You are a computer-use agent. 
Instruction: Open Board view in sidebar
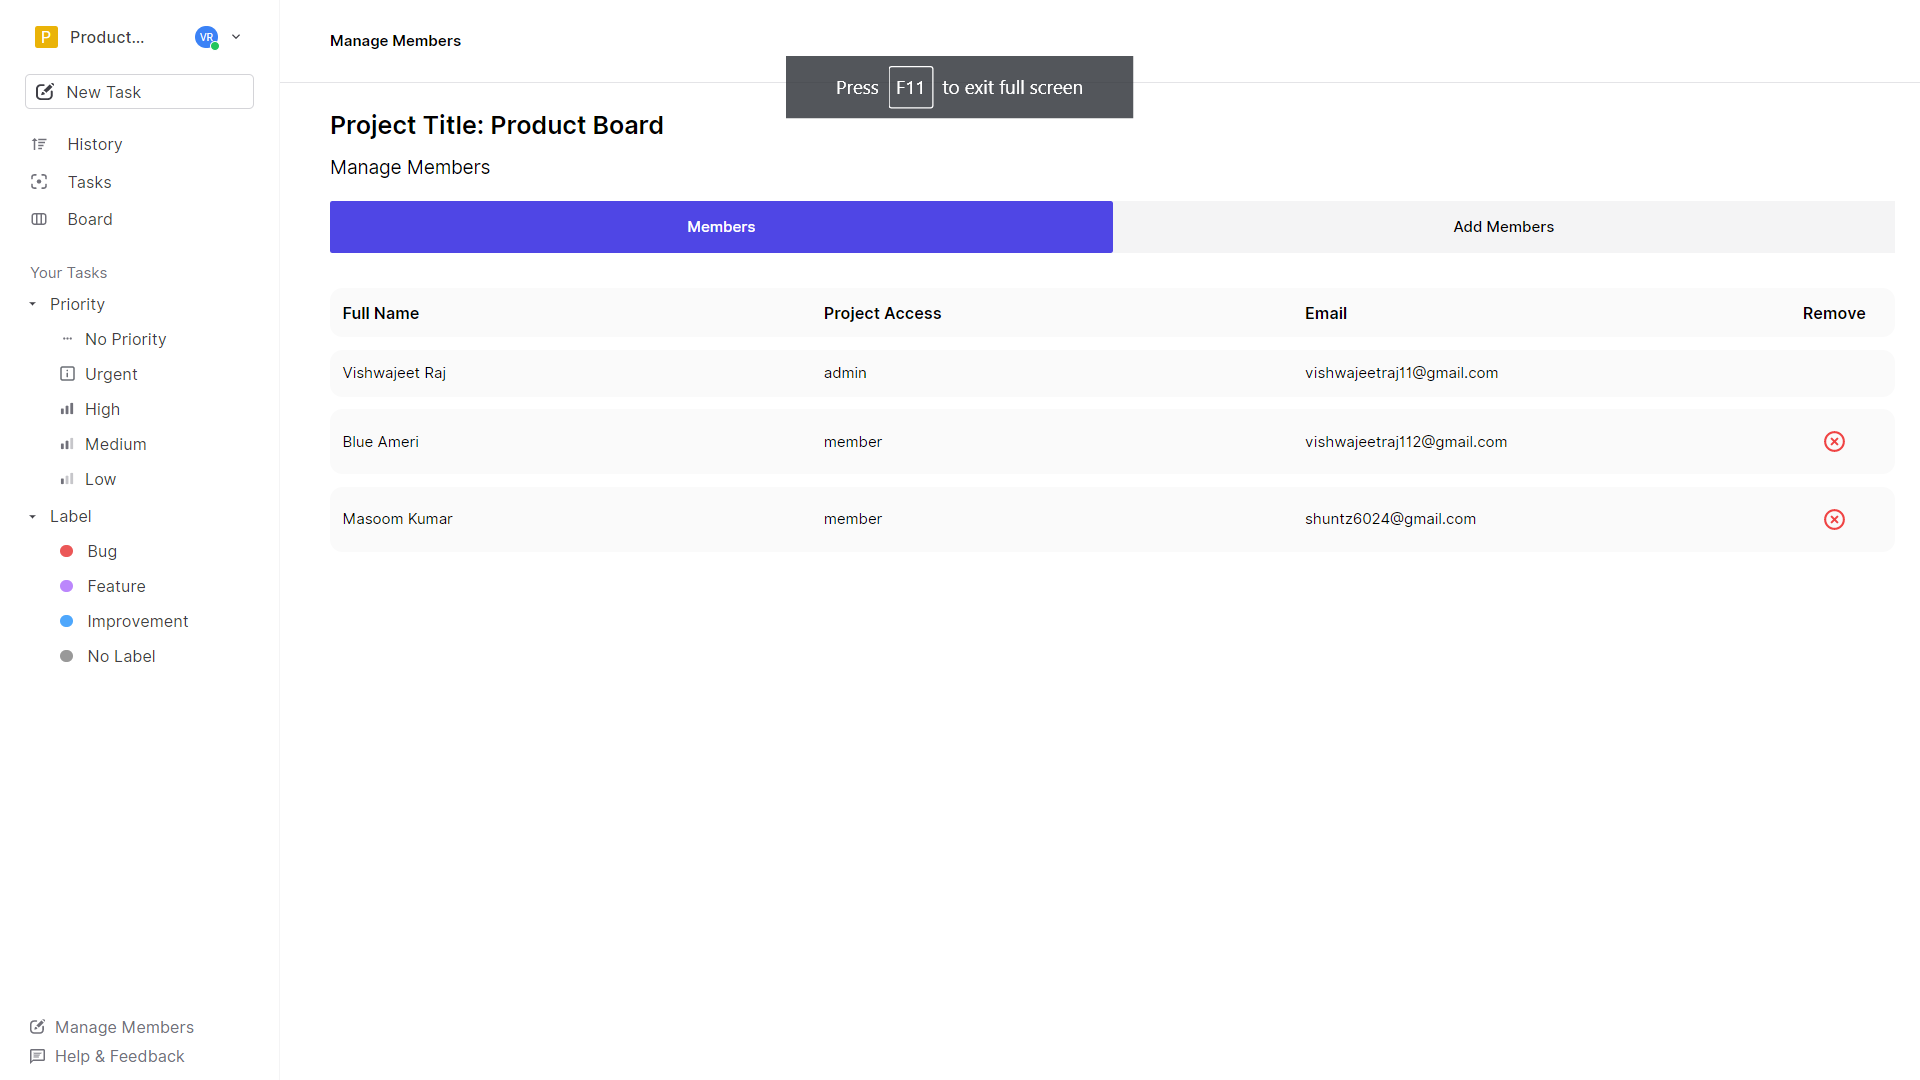(x=88, y=219)
